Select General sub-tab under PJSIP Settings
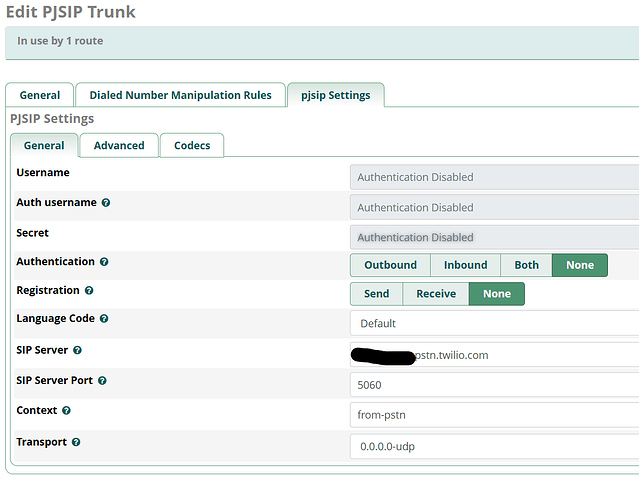Image resolution: width=639 pixels, height=500 pixels. [x=44, y=145]
